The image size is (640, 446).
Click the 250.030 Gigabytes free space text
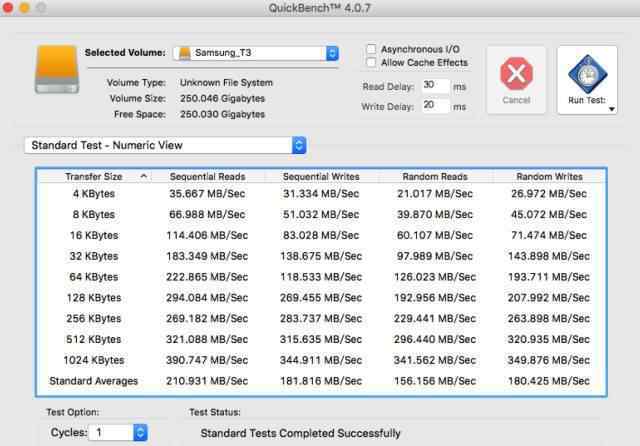click(x=222, y=114)
